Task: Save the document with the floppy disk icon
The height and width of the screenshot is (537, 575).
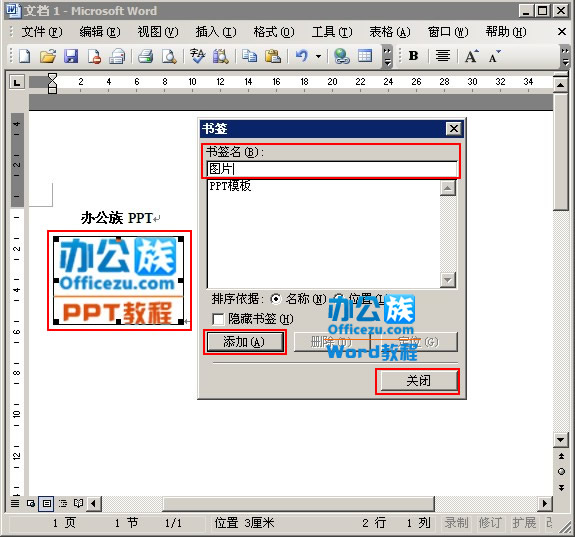Action: click(71, 56)
